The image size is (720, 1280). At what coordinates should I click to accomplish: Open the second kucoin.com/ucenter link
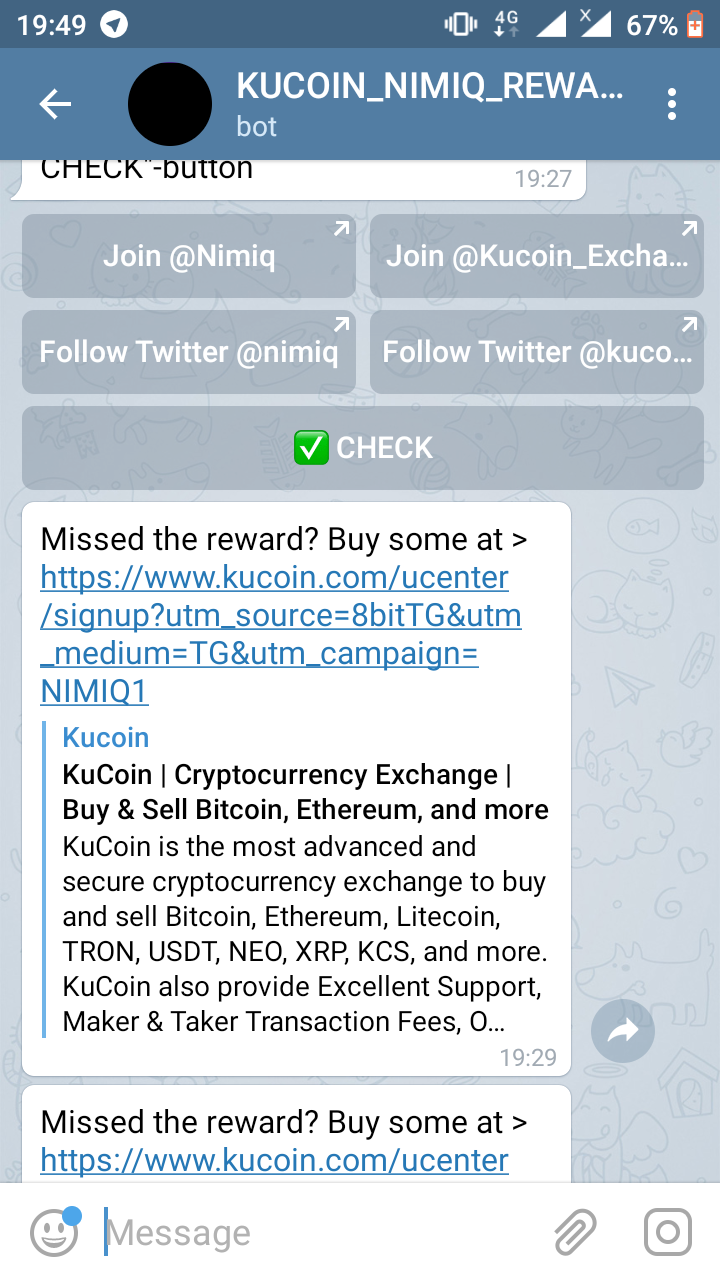coord(275,1160)
